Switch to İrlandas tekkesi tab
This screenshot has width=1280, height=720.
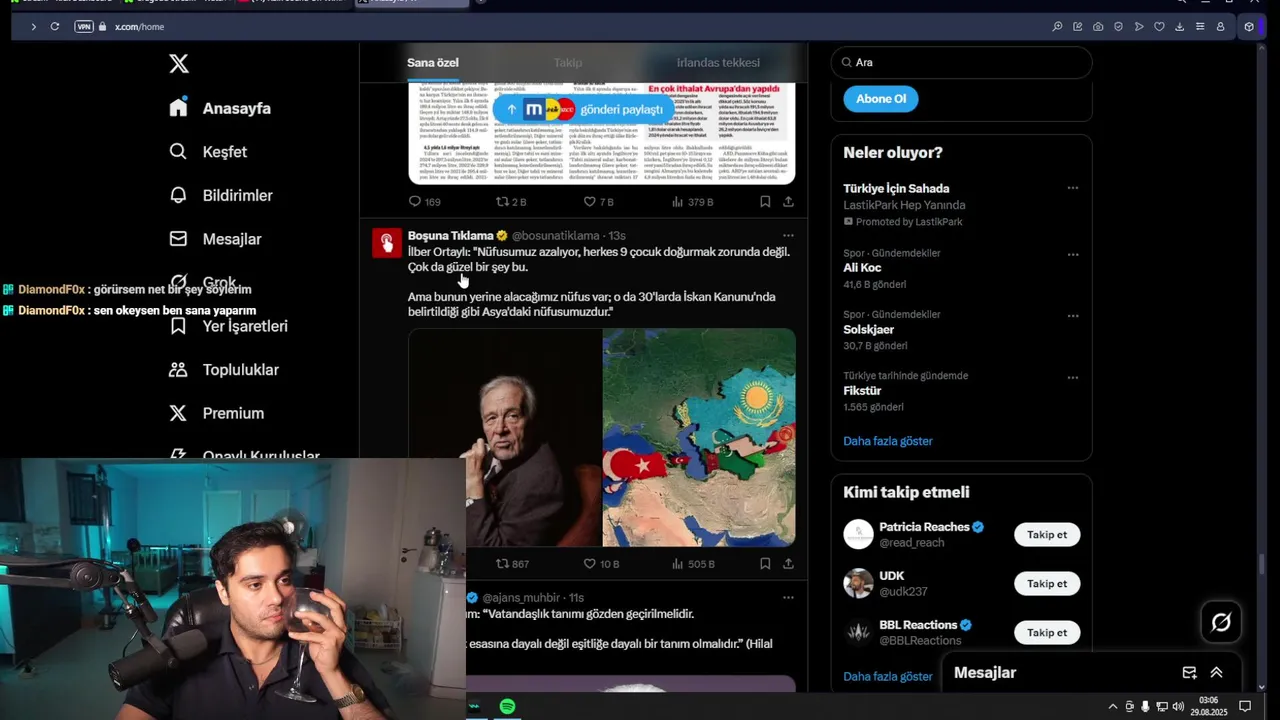pyautogui.click(x=718, y=62)
